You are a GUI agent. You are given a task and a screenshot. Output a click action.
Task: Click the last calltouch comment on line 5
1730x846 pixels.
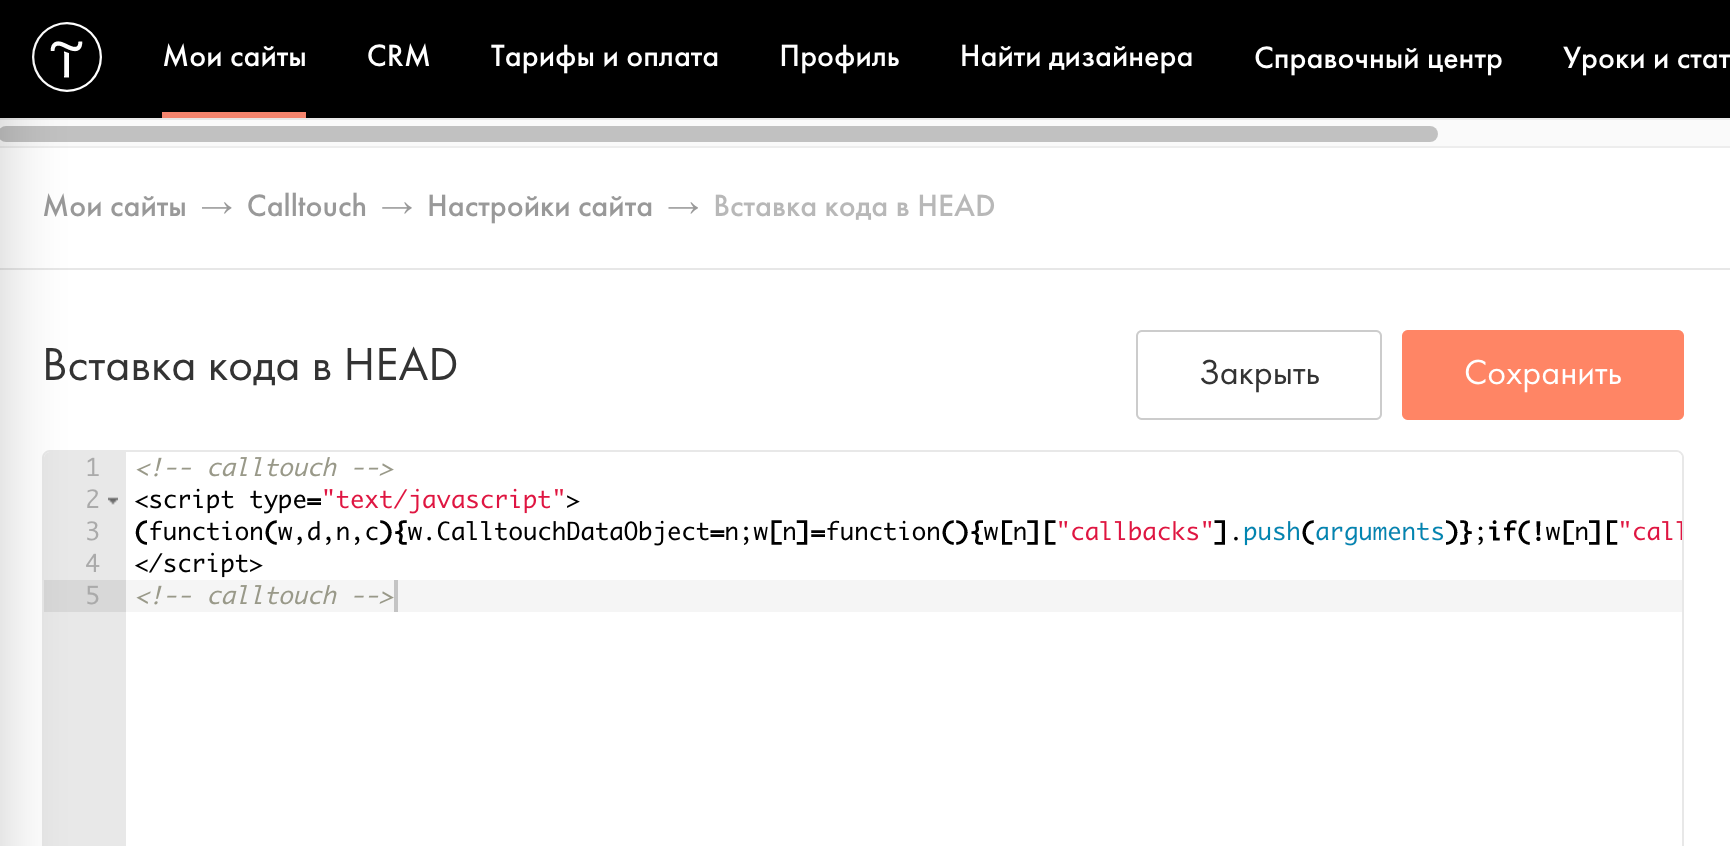(x=265, y=596)
